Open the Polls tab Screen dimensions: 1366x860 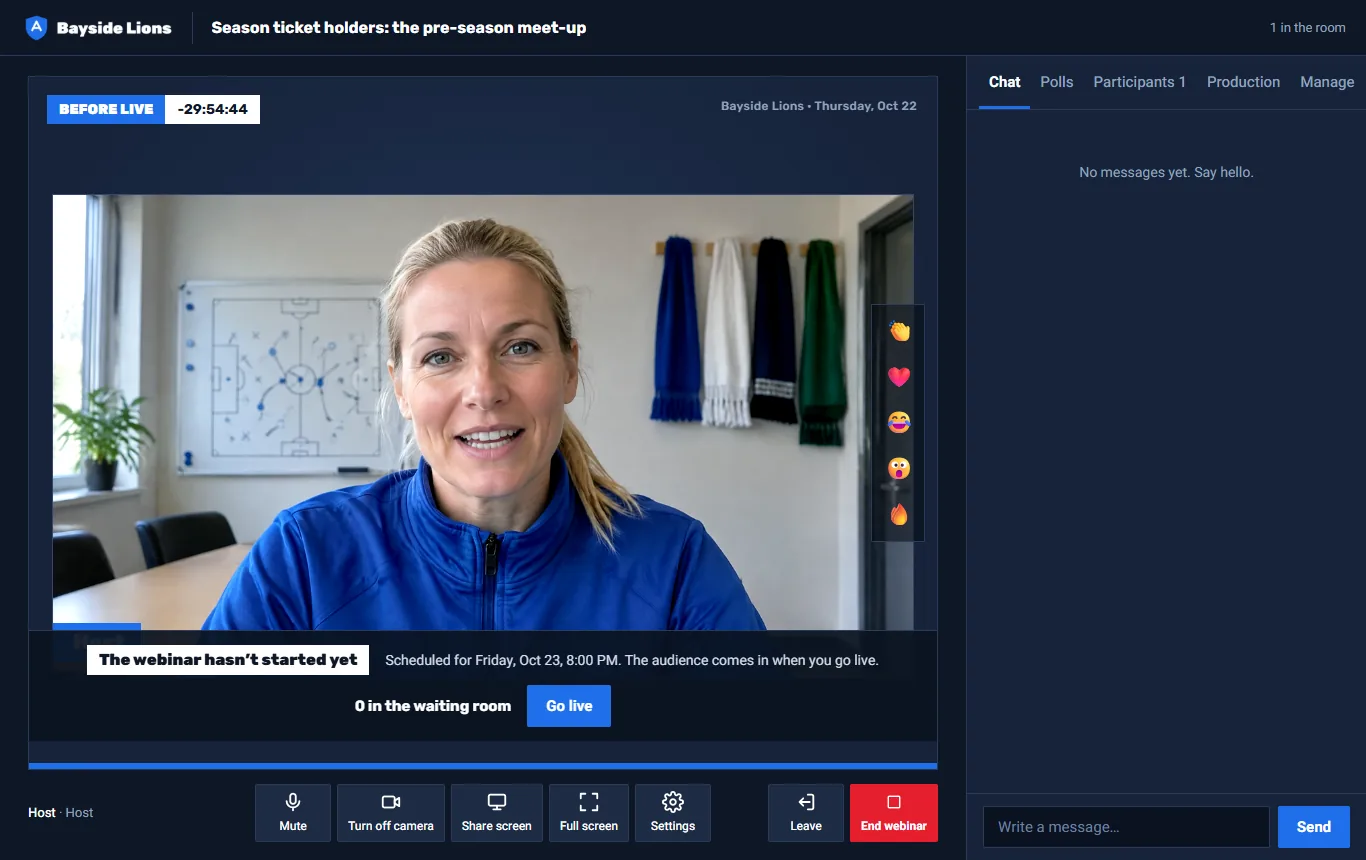pos(1057,83)
